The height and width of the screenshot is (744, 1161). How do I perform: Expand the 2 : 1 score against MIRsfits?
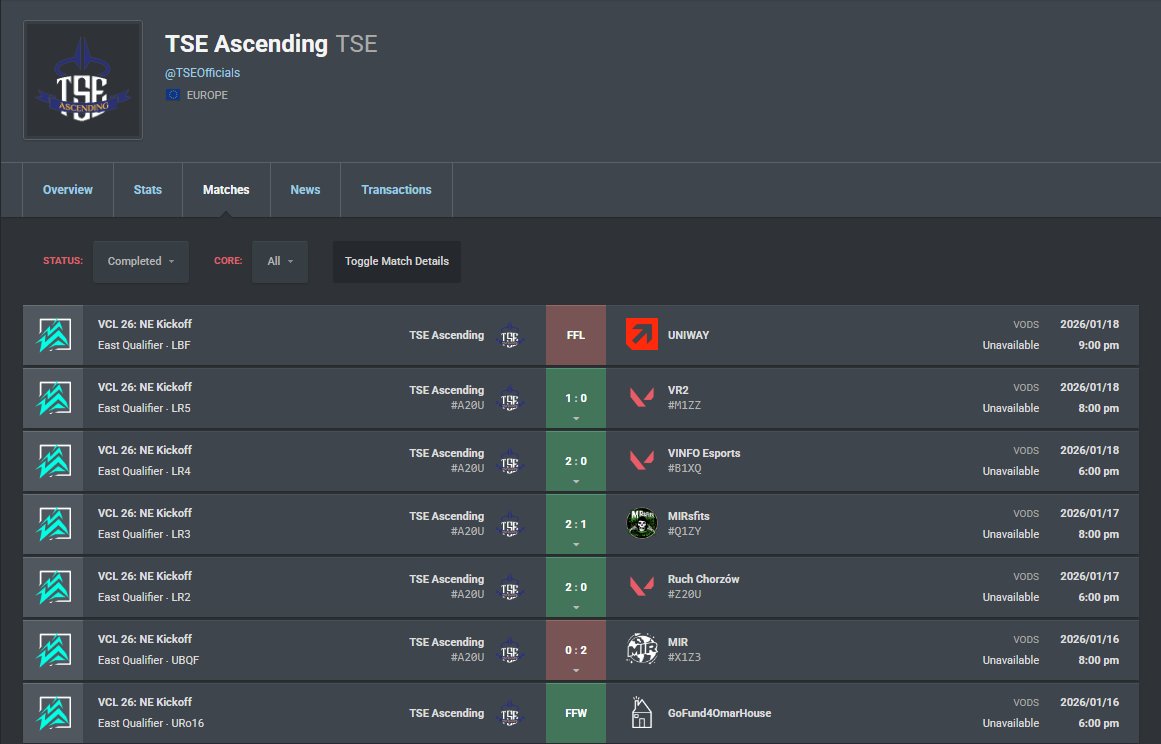click(576, 524)
